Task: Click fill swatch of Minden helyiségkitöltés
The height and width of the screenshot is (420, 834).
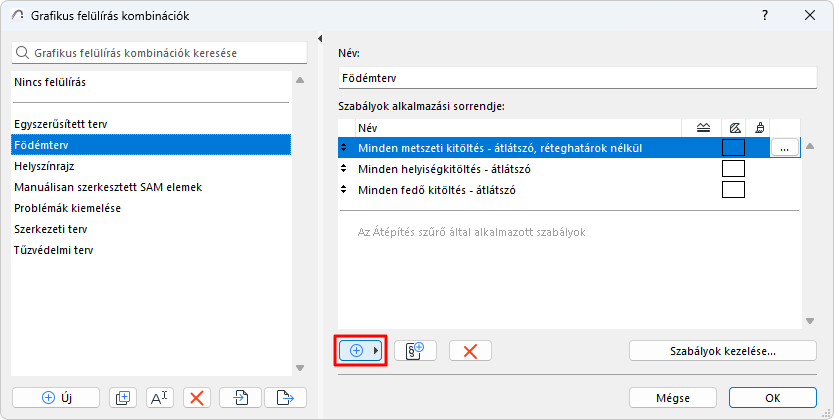Action: pyautogui.click(x=733, y=169)
